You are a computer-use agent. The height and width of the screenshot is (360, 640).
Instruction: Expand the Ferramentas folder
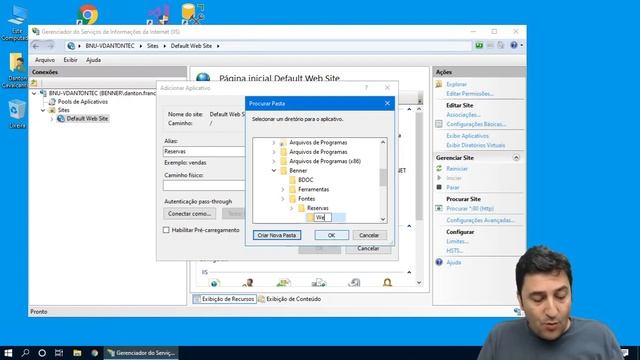pyautogui.click(x=282, y=189)
